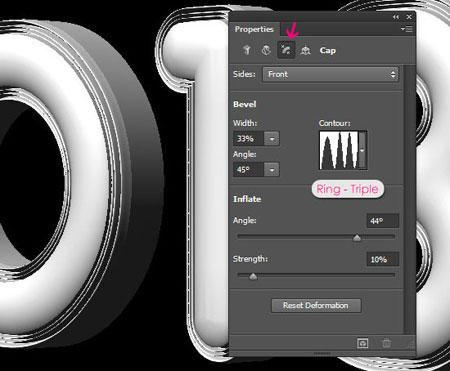Click the Bevel Width 33% field
Viewport: 450px width, 371px height.
coord(249,139)
